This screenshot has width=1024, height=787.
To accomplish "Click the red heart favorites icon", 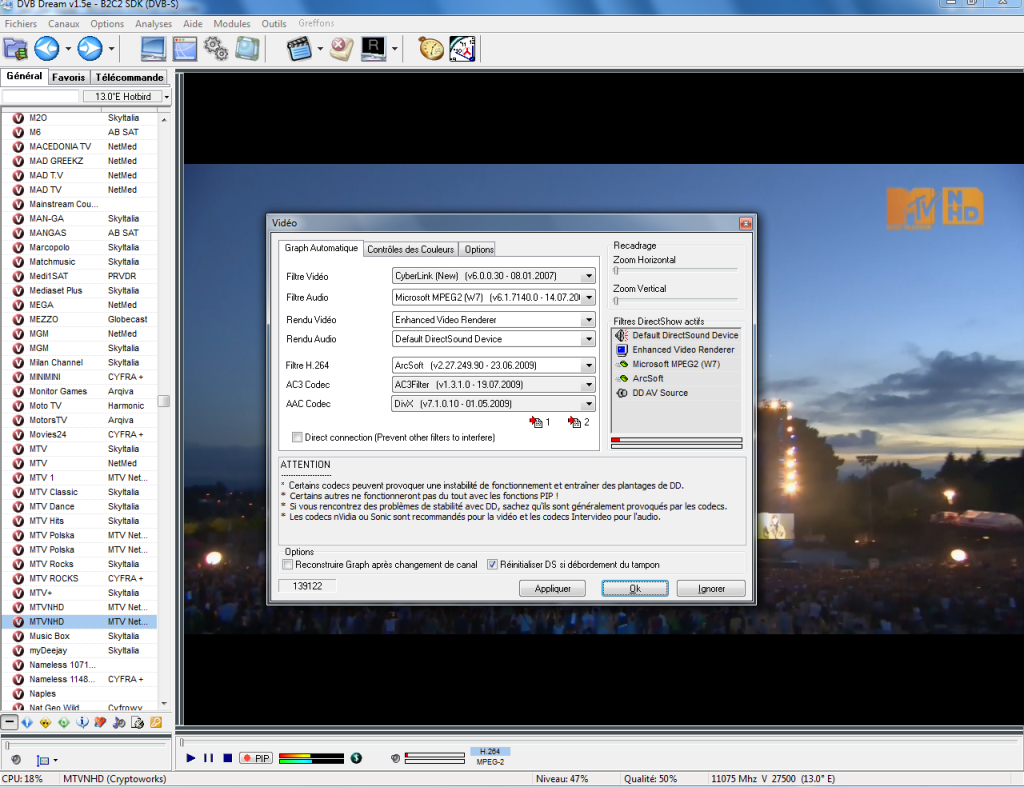I will coord(100,722).
